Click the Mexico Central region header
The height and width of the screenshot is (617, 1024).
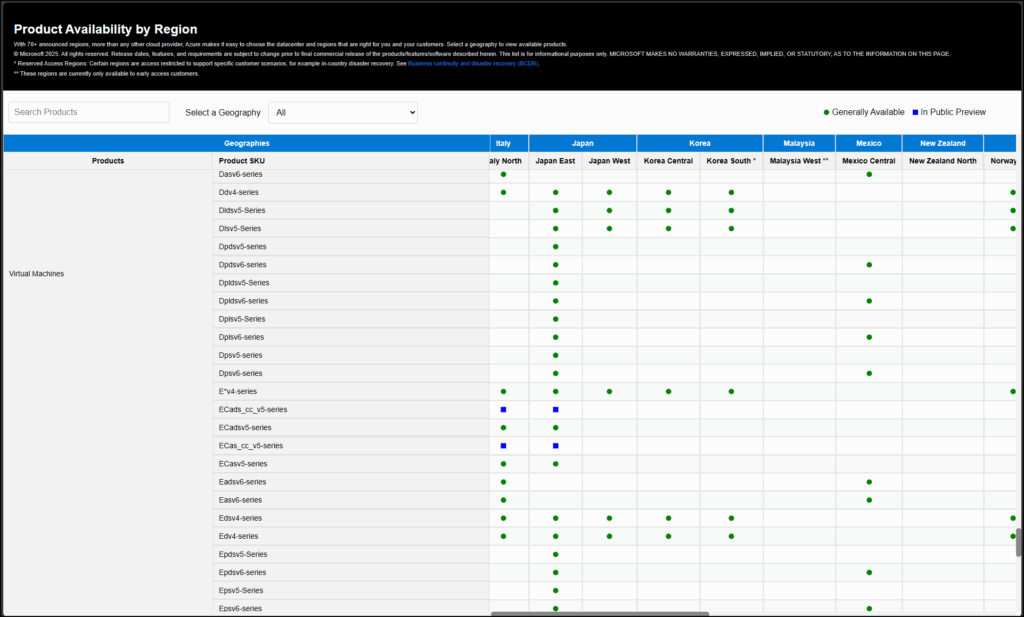(869, 161)
